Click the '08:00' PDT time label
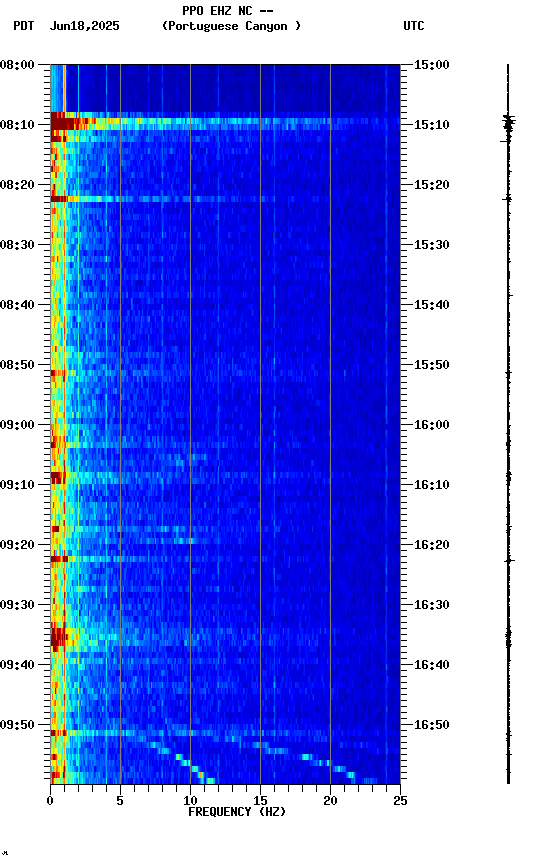This screenshot has height=864, width=552. (17, 65)
